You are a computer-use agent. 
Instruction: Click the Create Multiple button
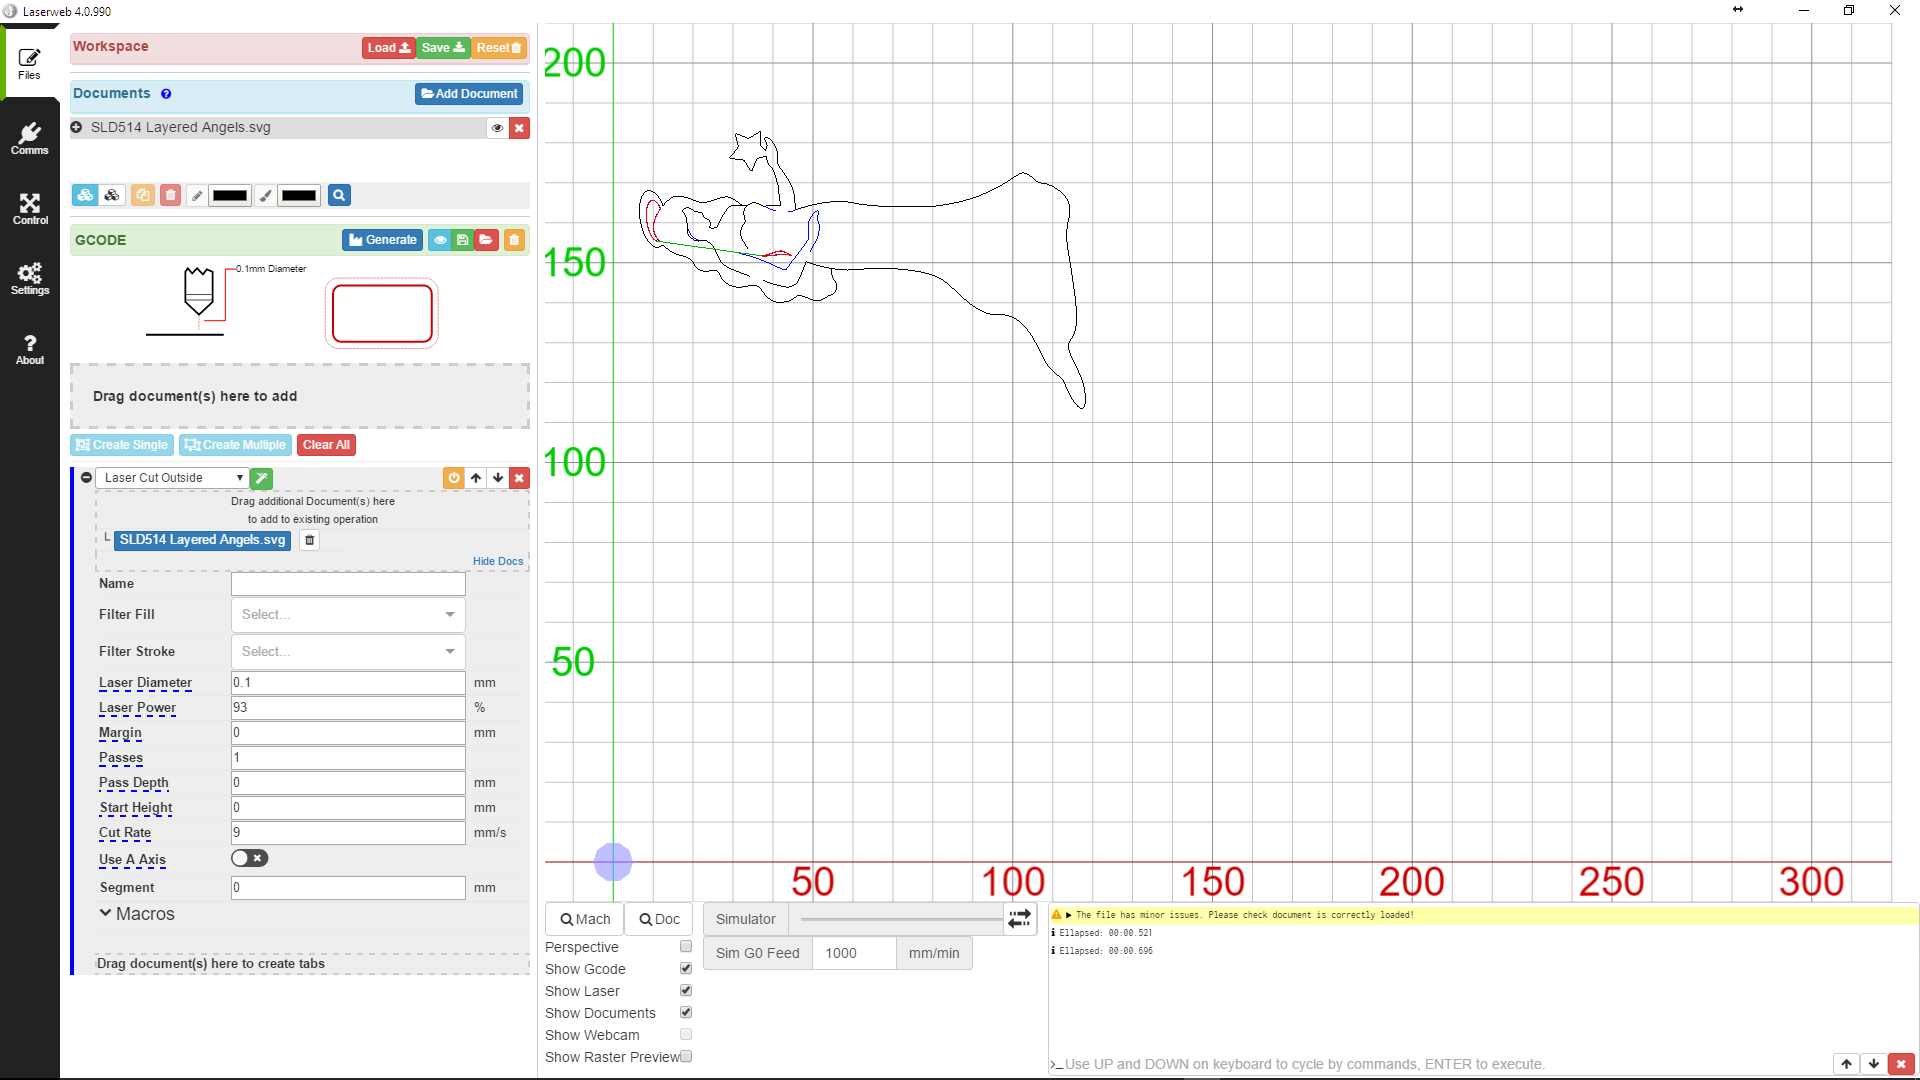235,445
